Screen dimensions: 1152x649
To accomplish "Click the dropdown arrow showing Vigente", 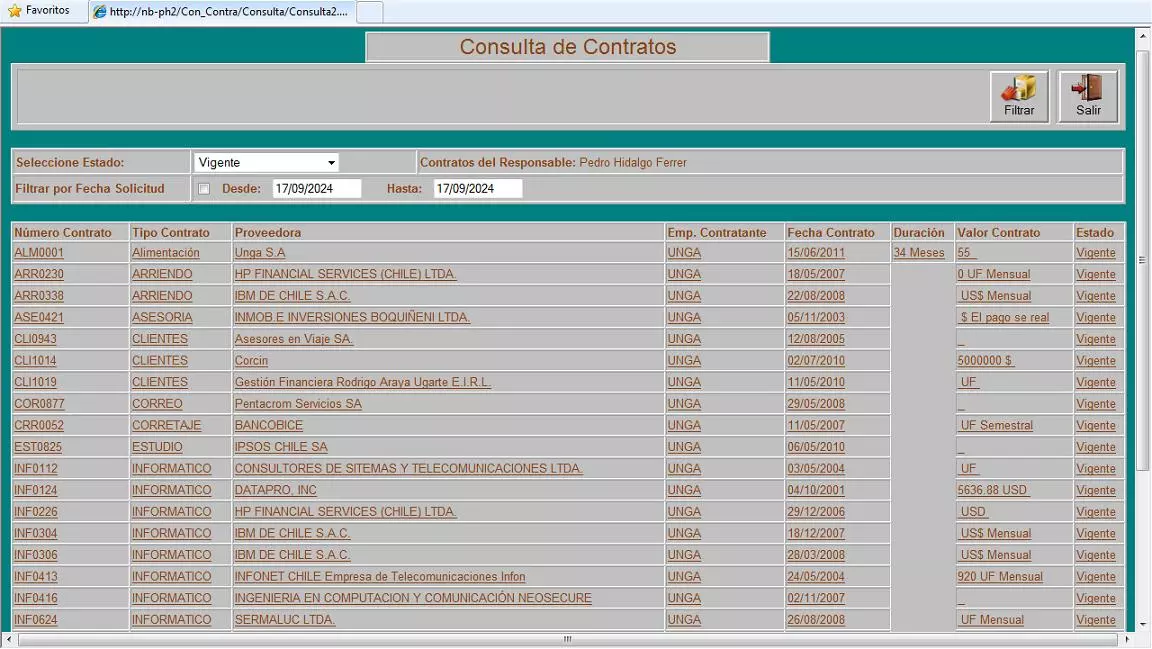I will [x=331, y=162].
